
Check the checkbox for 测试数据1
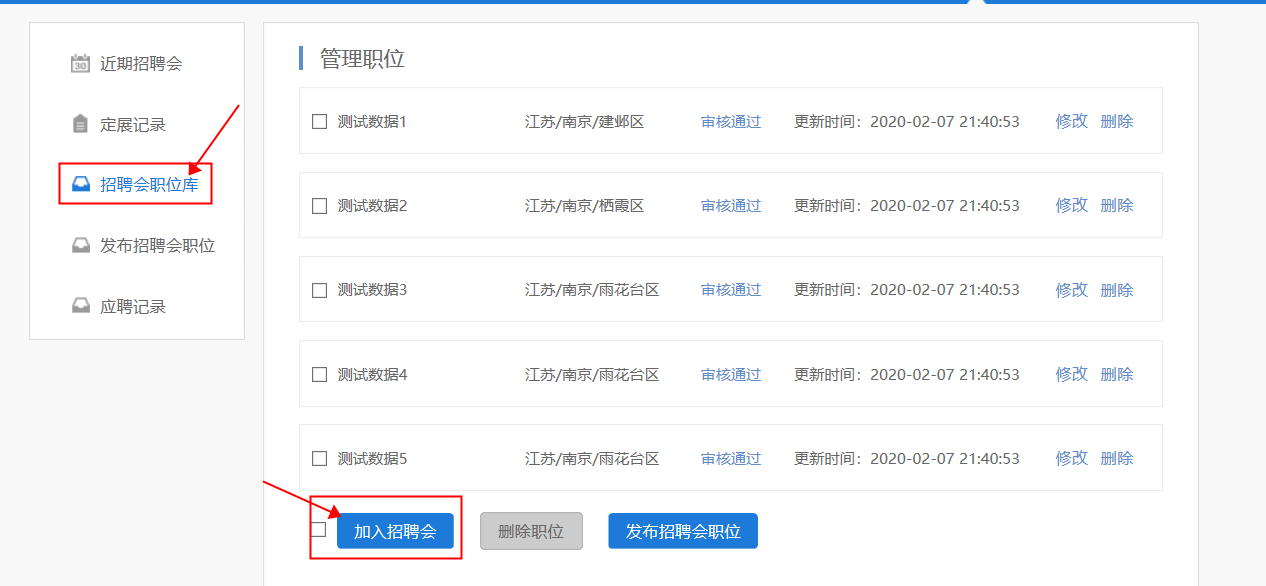pyautogui.click(x=319, y=121)
